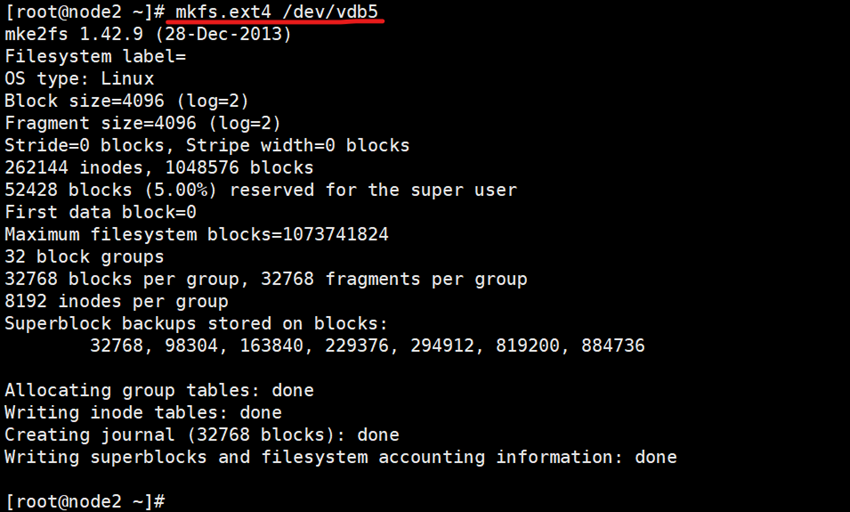Click the Creating journal (32768 blocks) line
This screenshot has width=850, height=512.
tap(201, 435)
